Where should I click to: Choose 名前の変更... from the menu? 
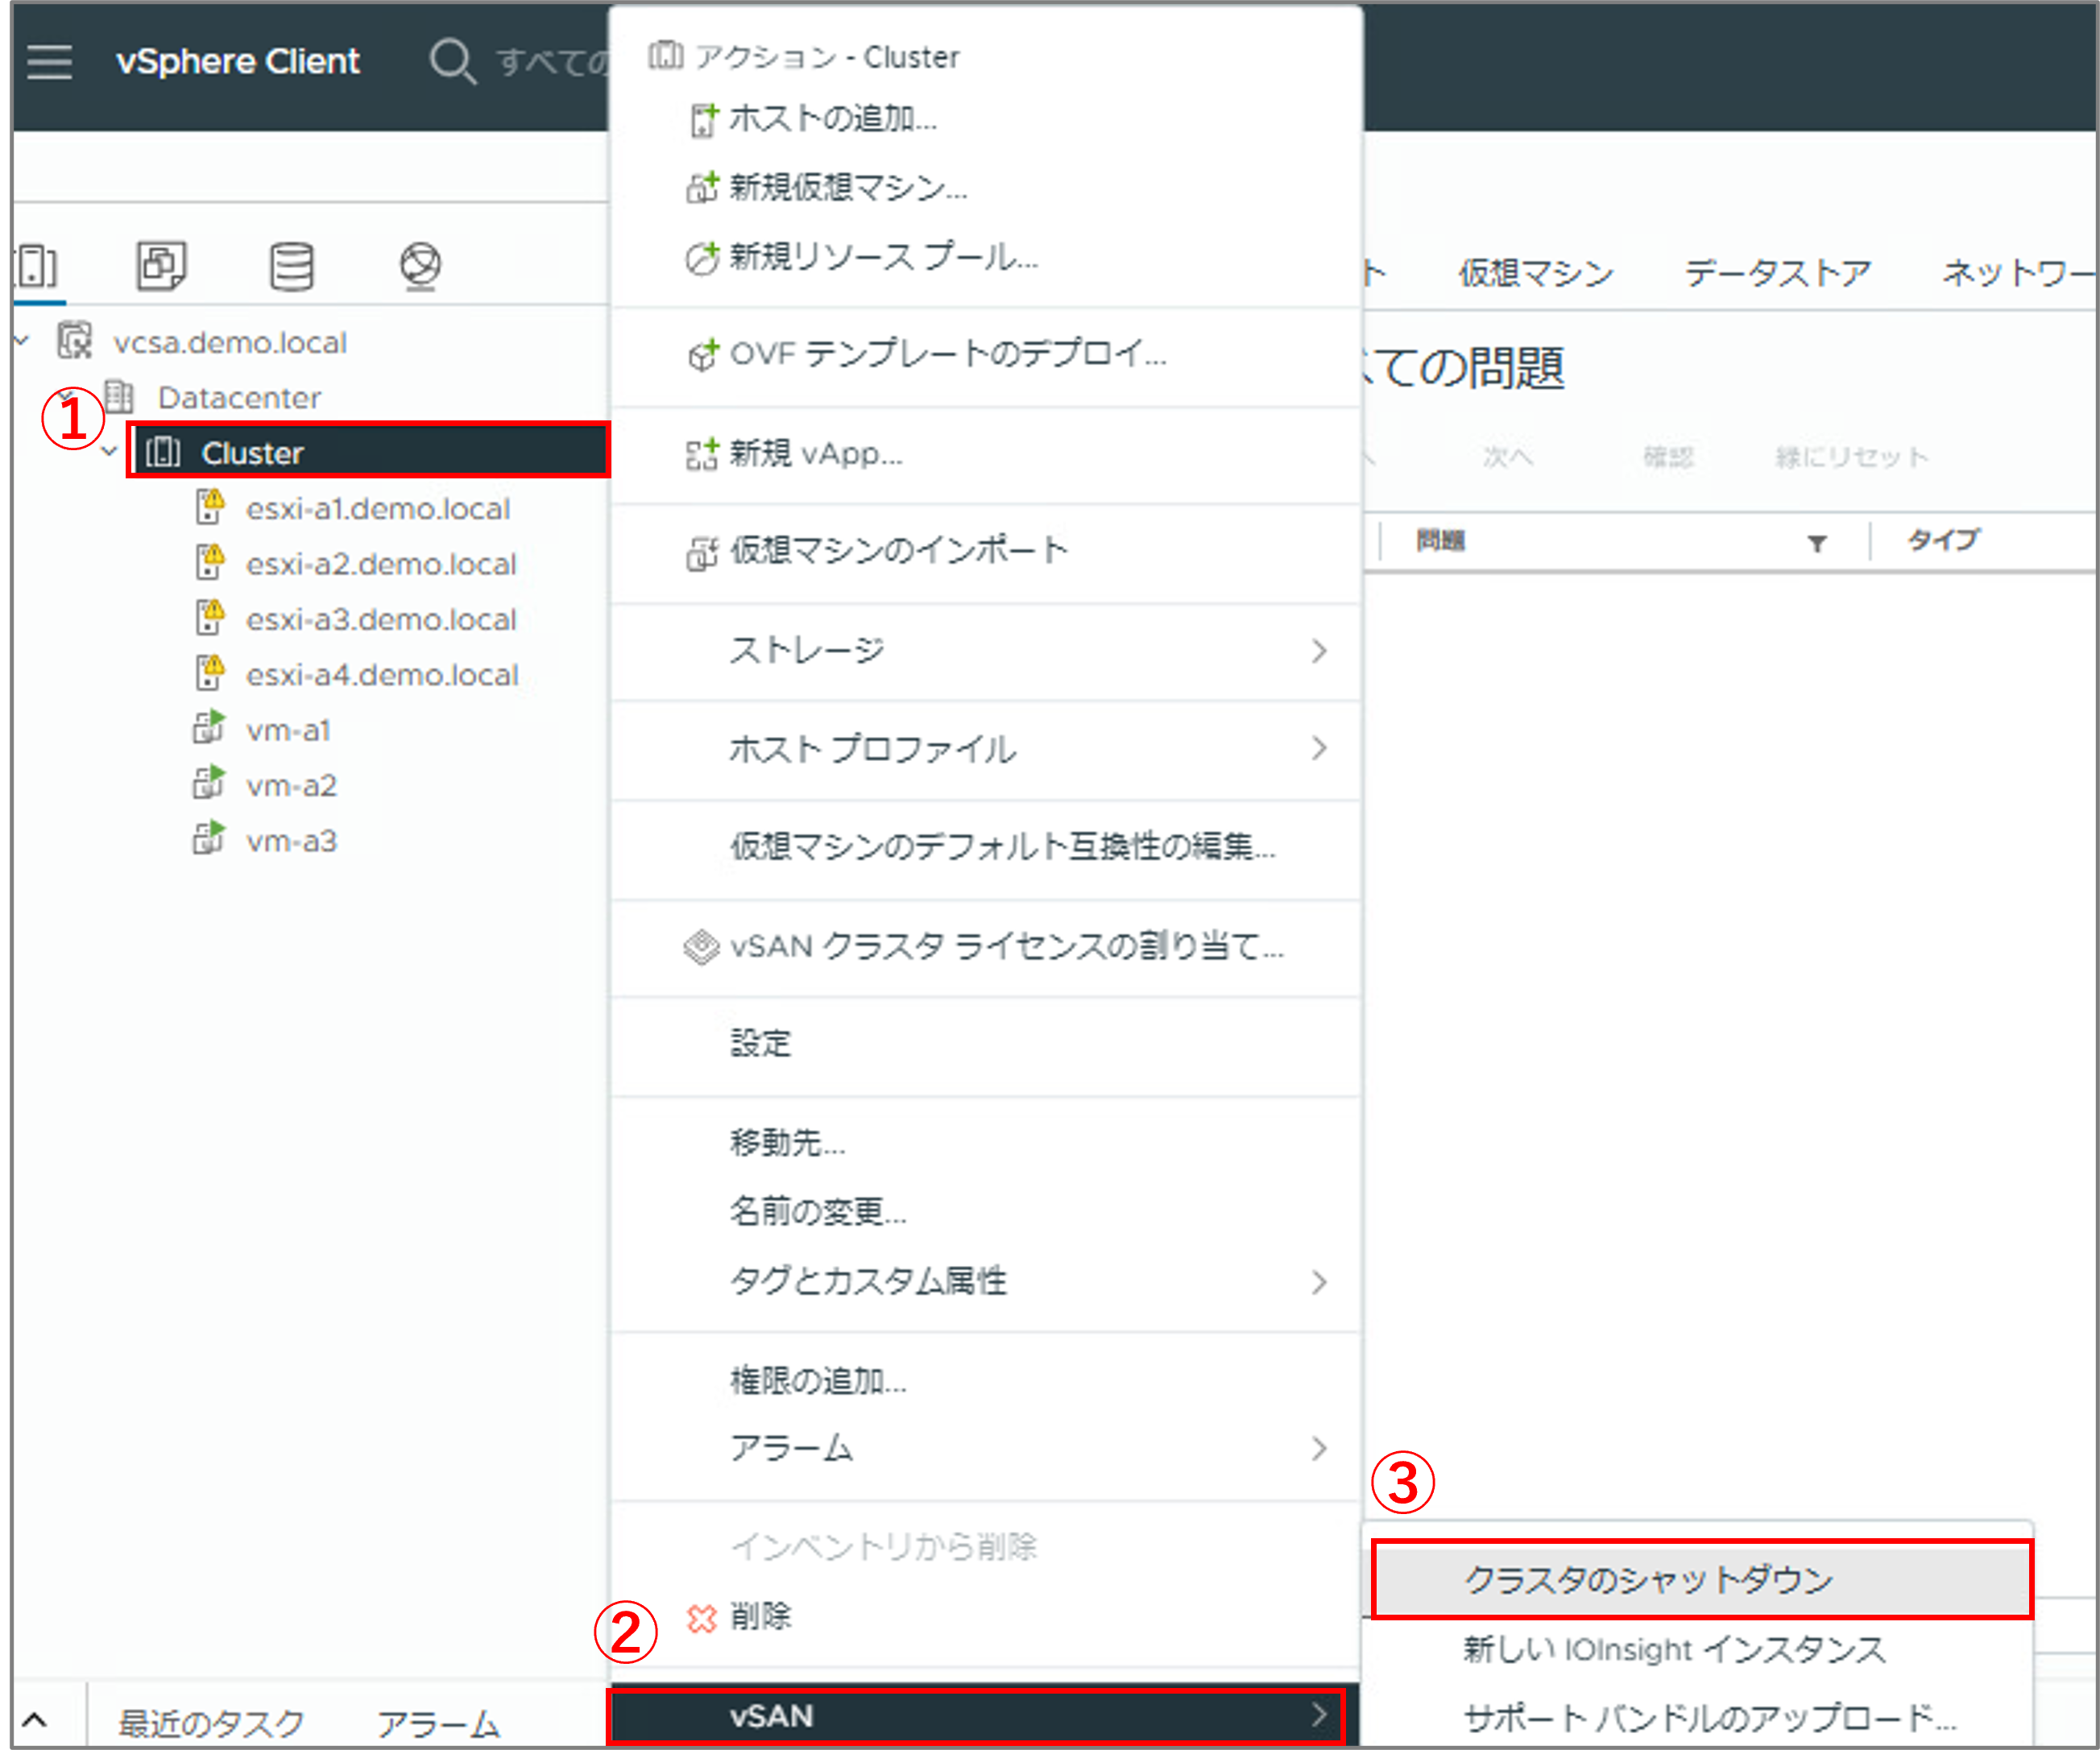point(817,1212)
